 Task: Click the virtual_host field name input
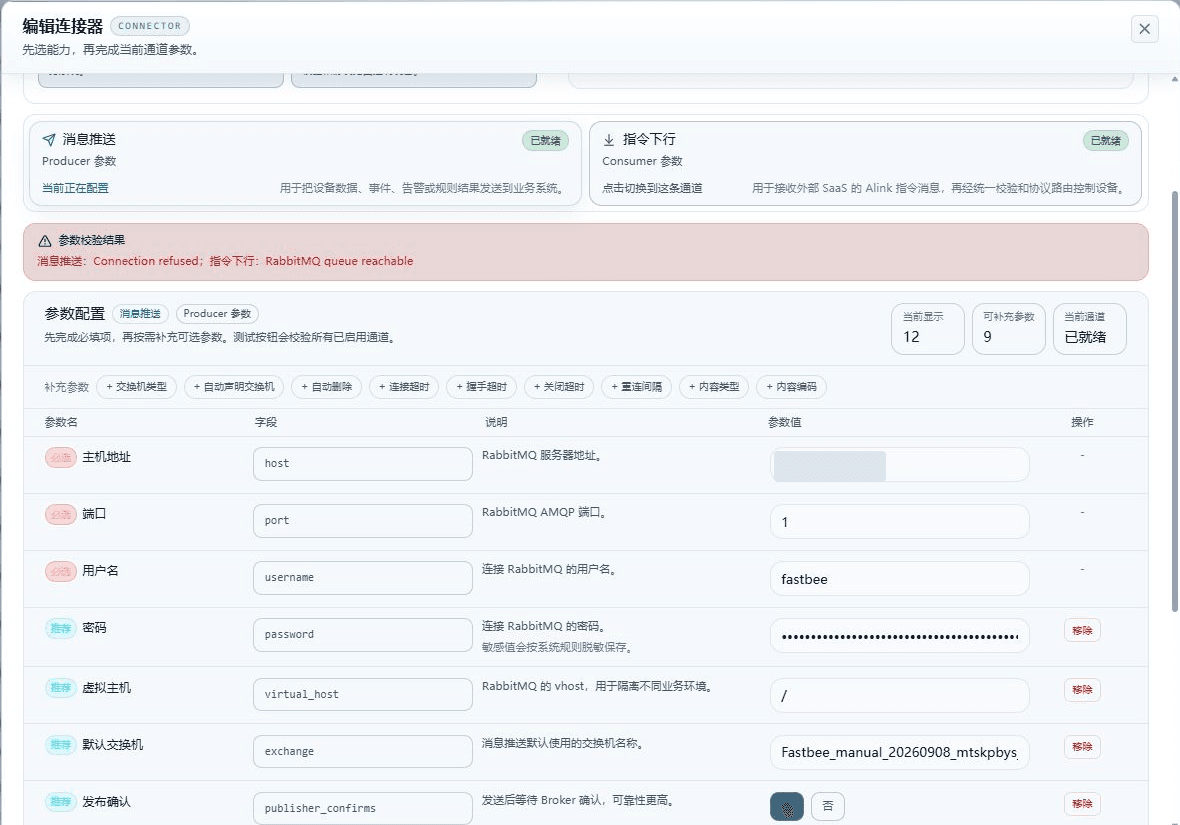(363, 694)
